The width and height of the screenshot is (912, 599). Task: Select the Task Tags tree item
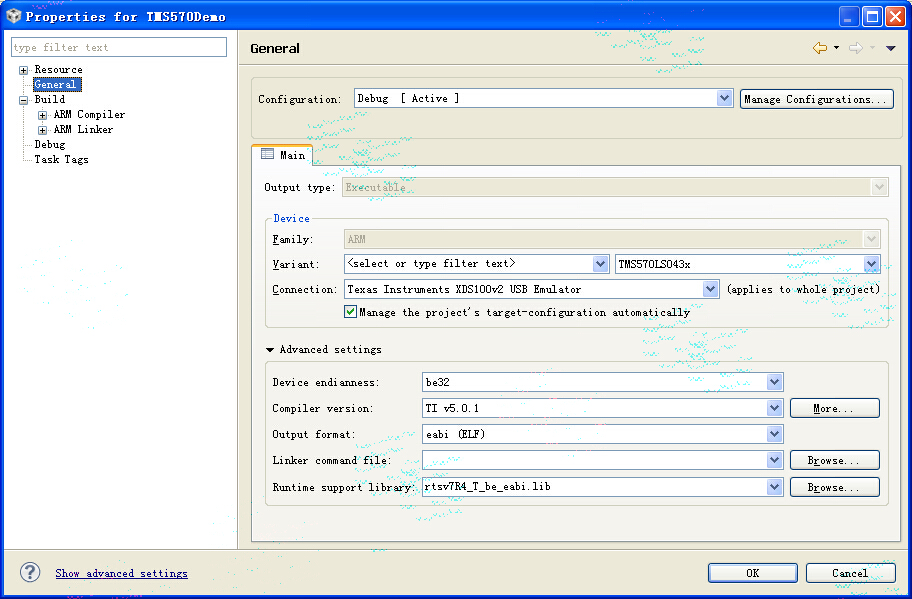pos(61,159)
